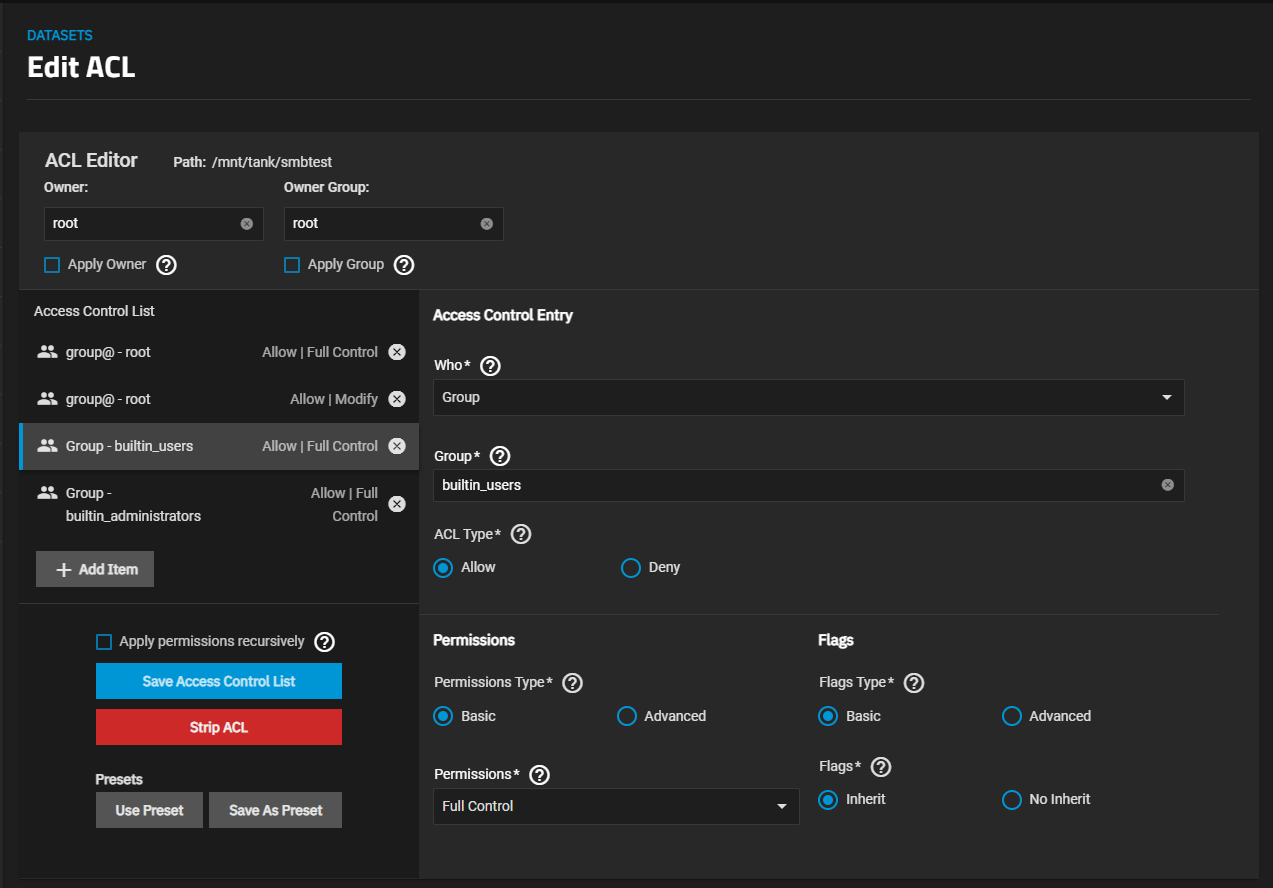Click help icon next to Apply Owner
Image resolution: width=1273 pixels, height=888 pixels.
(167, 265)
